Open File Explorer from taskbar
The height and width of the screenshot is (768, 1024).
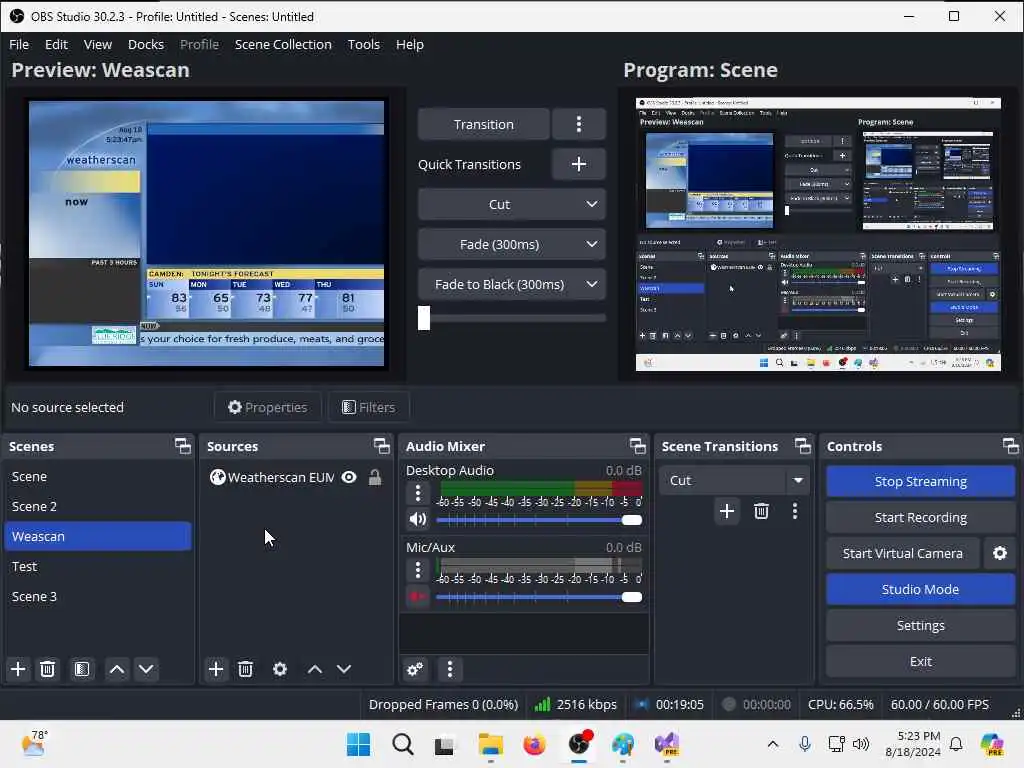click(490, 744)
